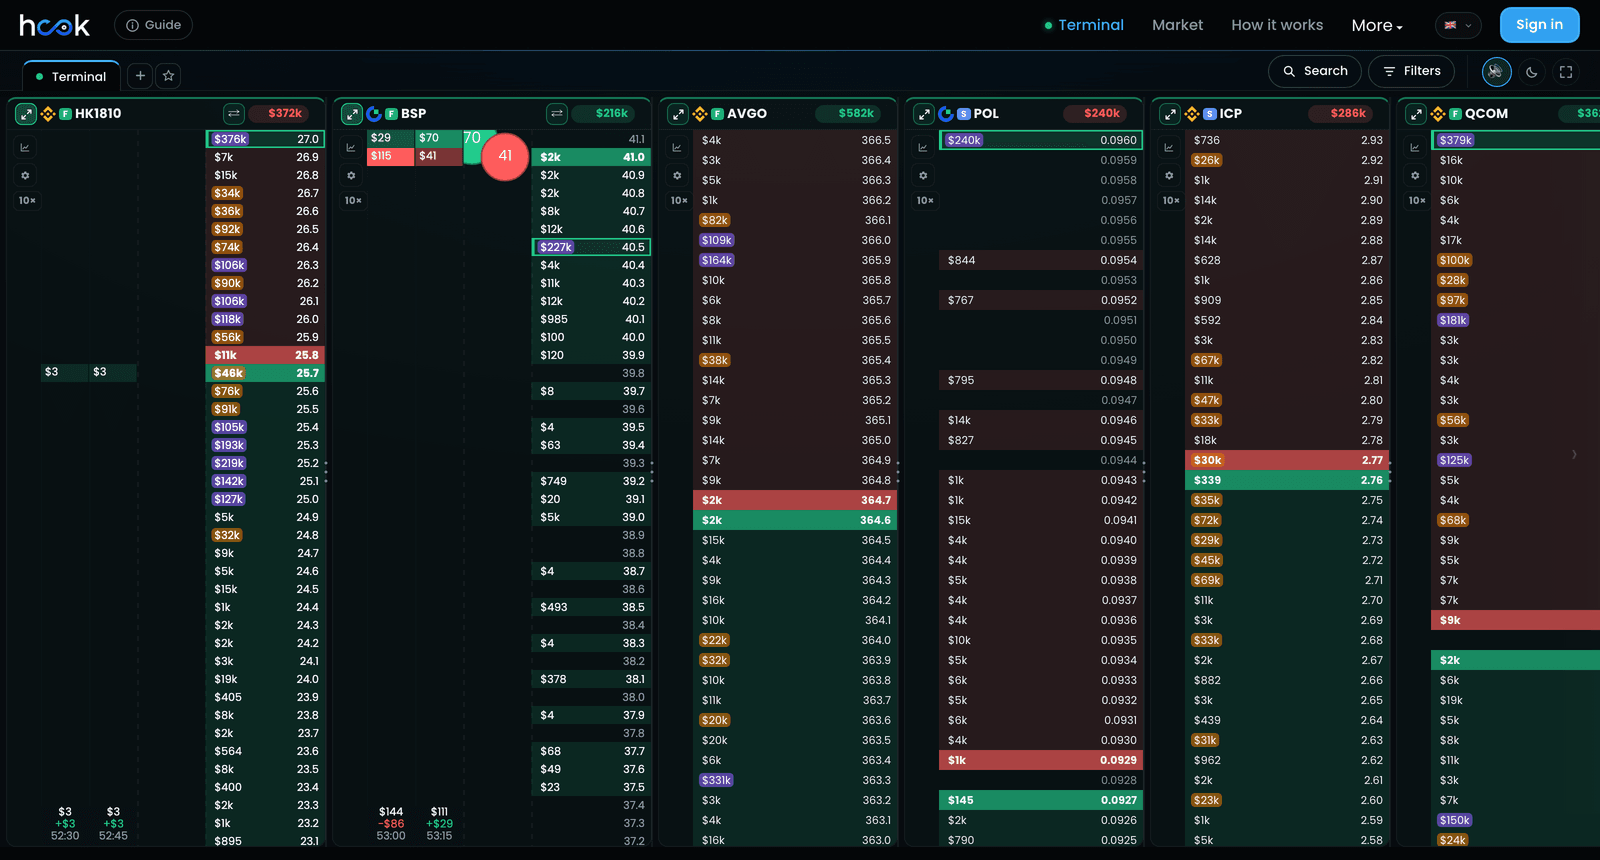Switch to the Terminal nav item

pyautogui.click(x=1084, y=25)
